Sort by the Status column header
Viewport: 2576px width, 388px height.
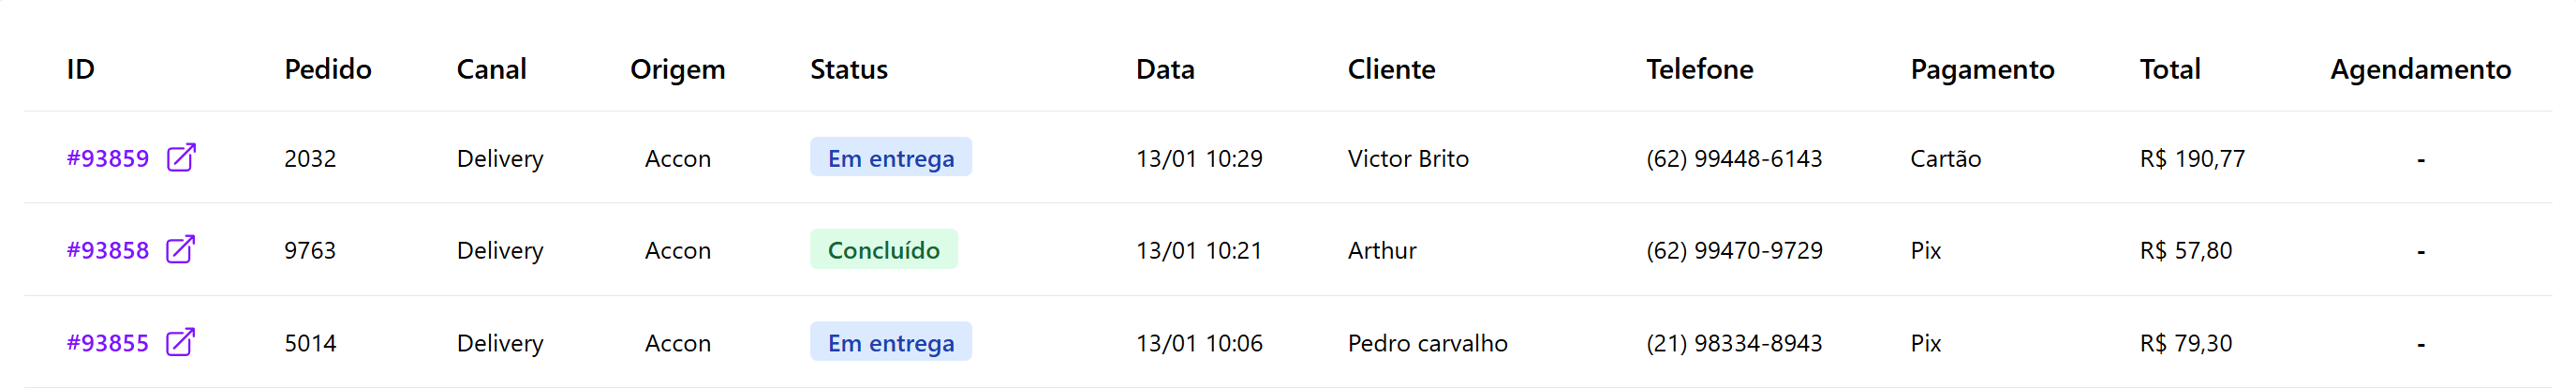pos(848,69)
